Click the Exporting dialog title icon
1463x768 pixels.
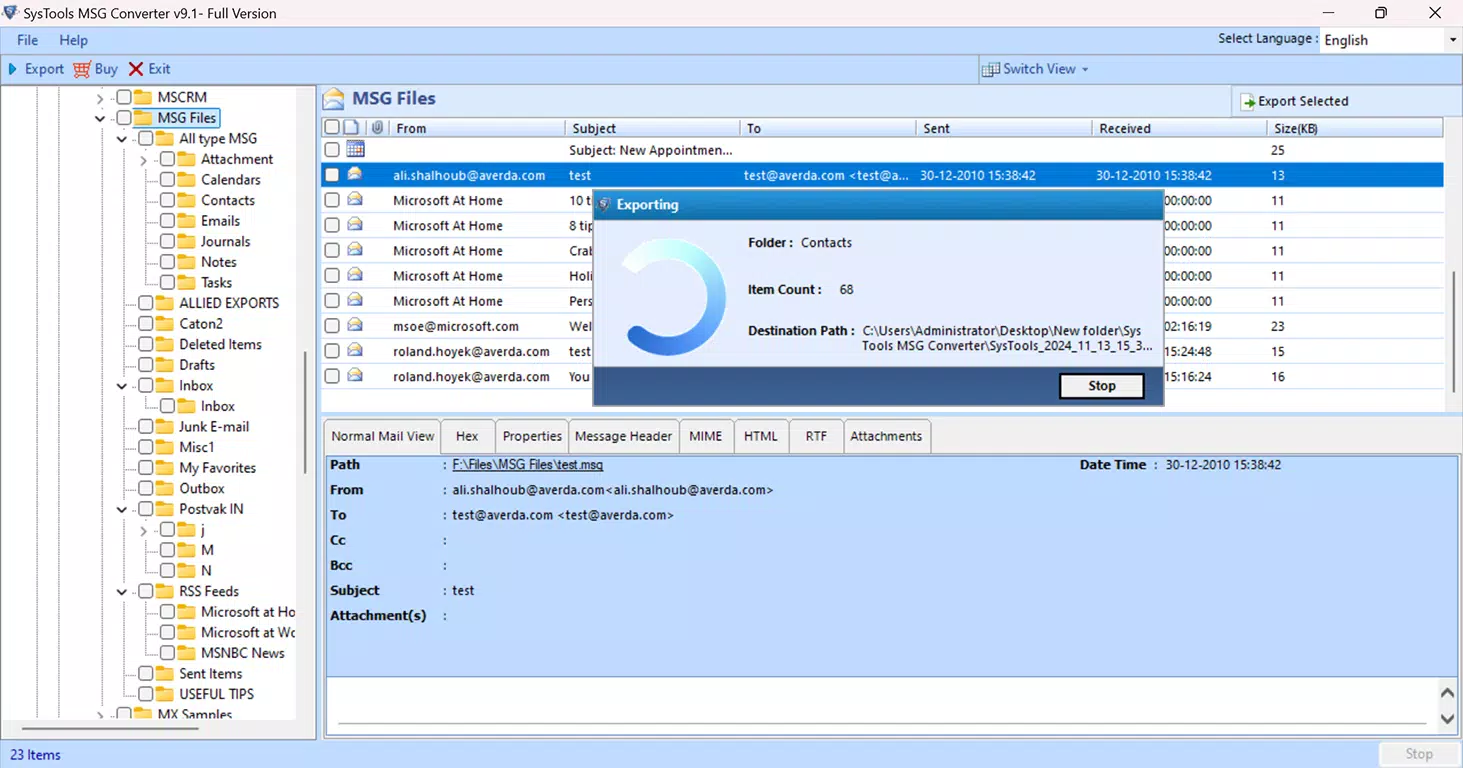(x=604, y=204)
